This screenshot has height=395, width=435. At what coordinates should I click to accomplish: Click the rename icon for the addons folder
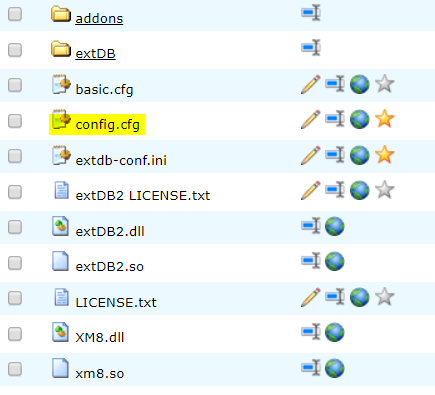coord(311,13)
